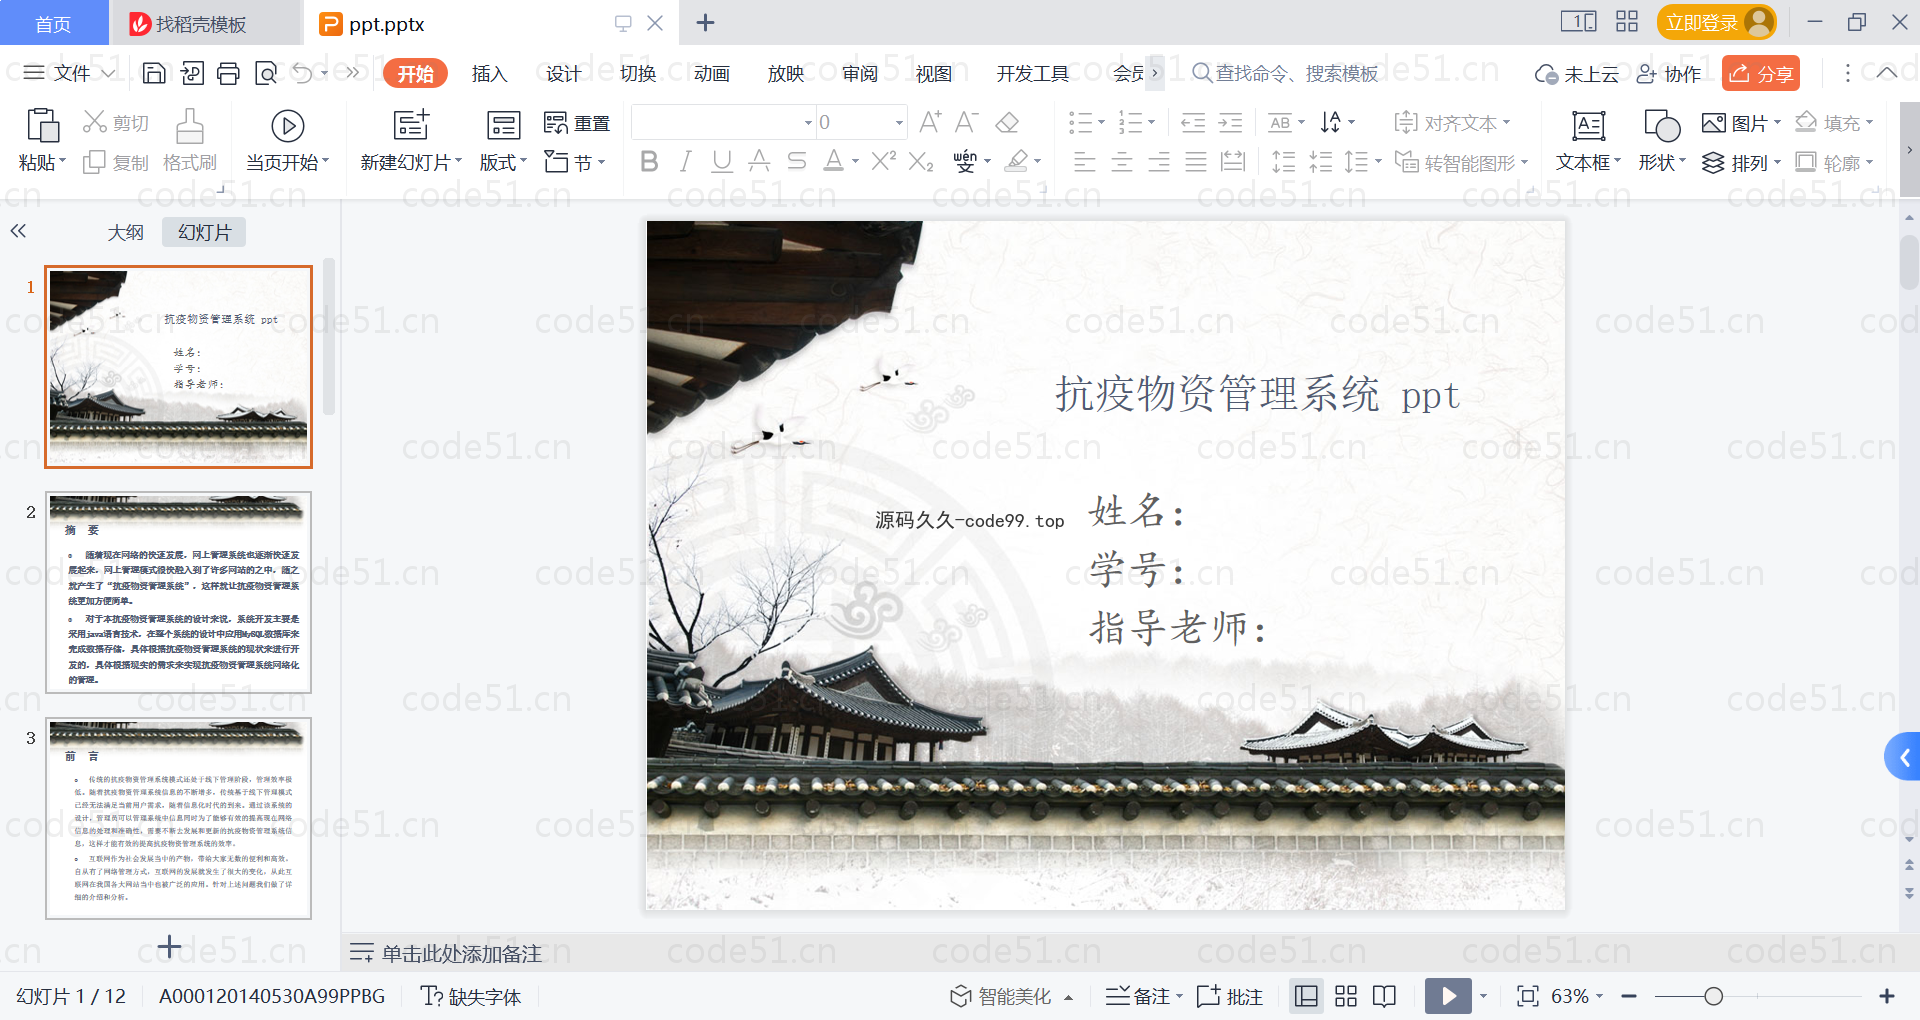Click the decrease indent icon
This screenshot has width=1920, height=1020.
coord(1193,123)
